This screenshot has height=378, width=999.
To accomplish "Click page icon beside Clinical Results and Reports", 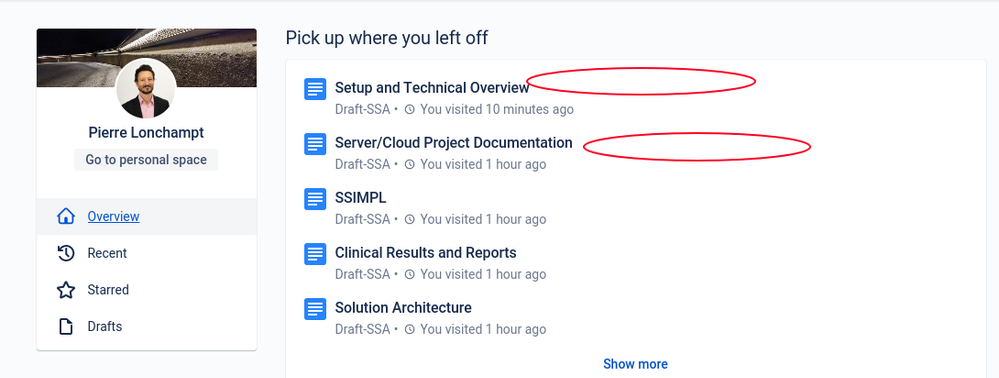I will (315, 254).
